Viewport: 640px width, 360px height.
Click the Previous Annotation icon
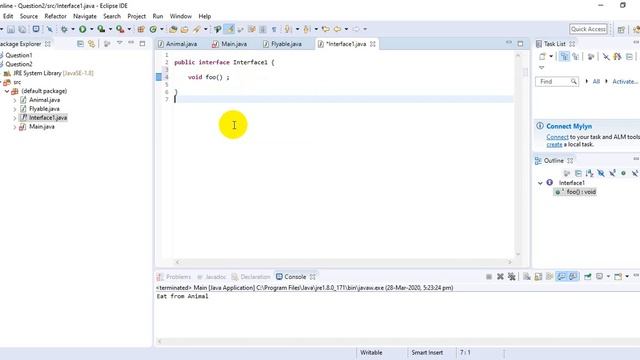307,29
